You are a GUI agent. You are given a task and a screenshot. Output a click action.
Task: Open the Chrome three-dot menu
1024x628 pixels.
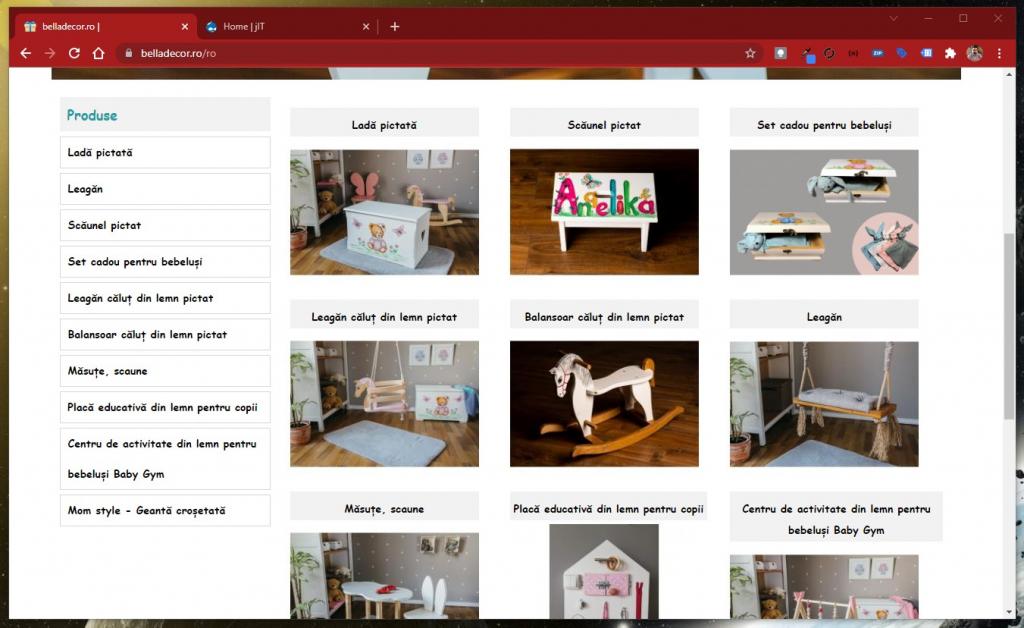(x=999, y=53)
